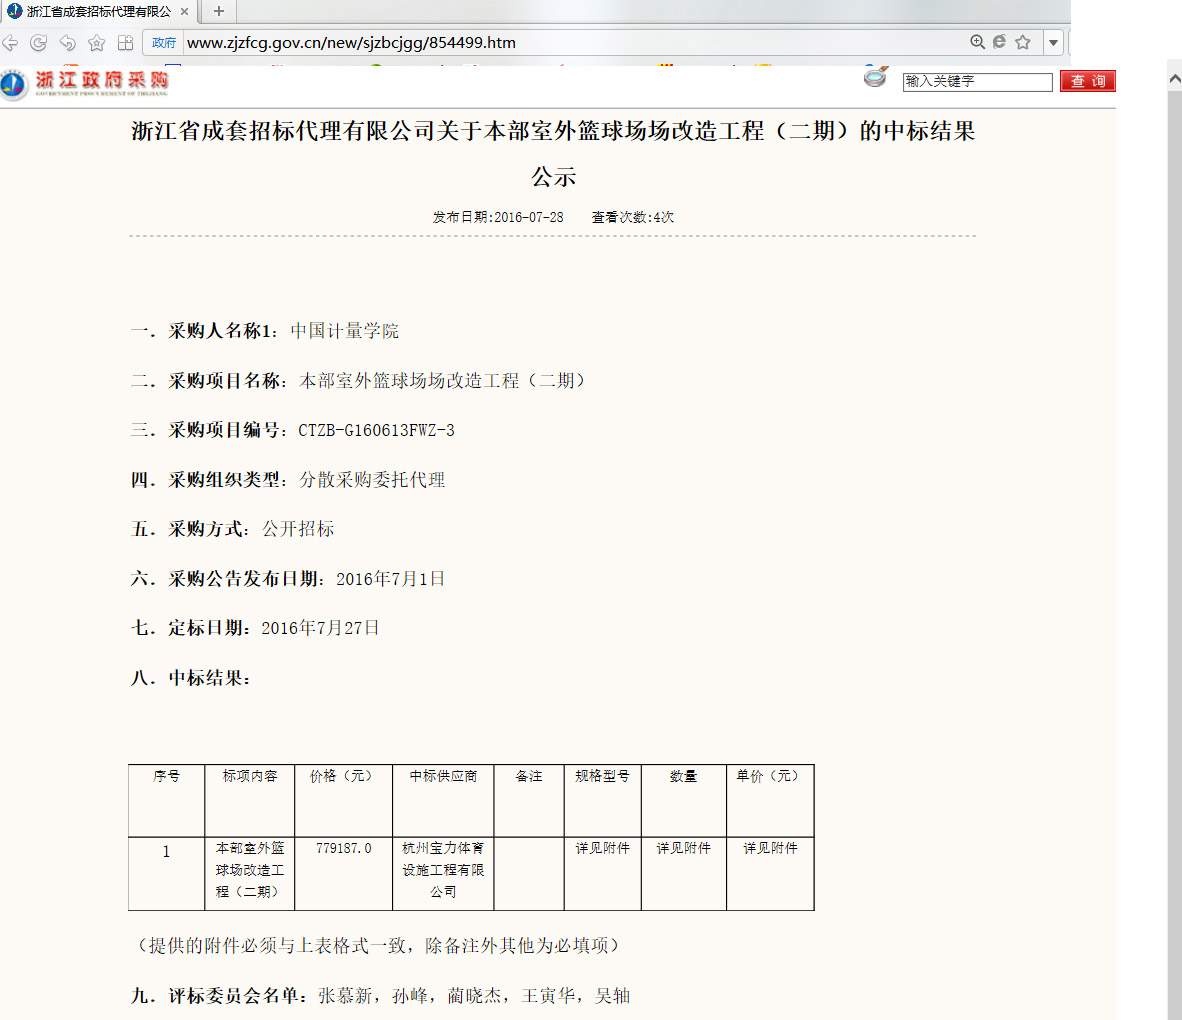Expand the address bar dropdown arrow

(x=1053, y=43)
